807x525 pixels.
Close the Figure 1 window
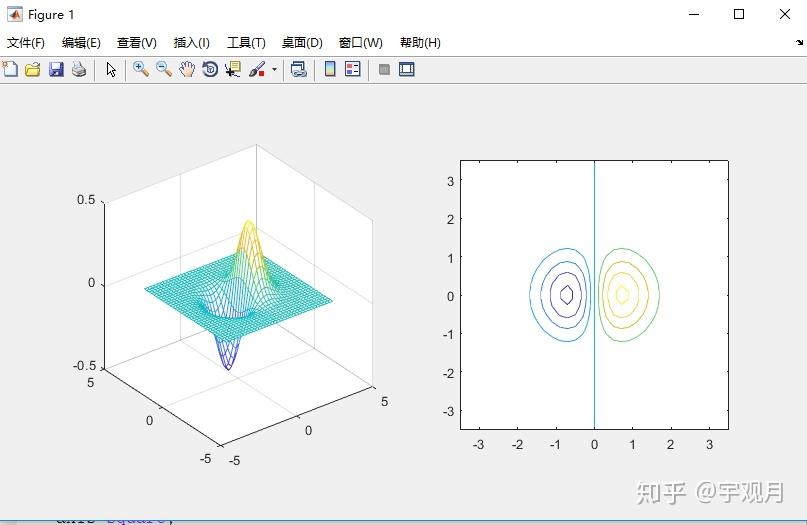(x=784, y=14)
